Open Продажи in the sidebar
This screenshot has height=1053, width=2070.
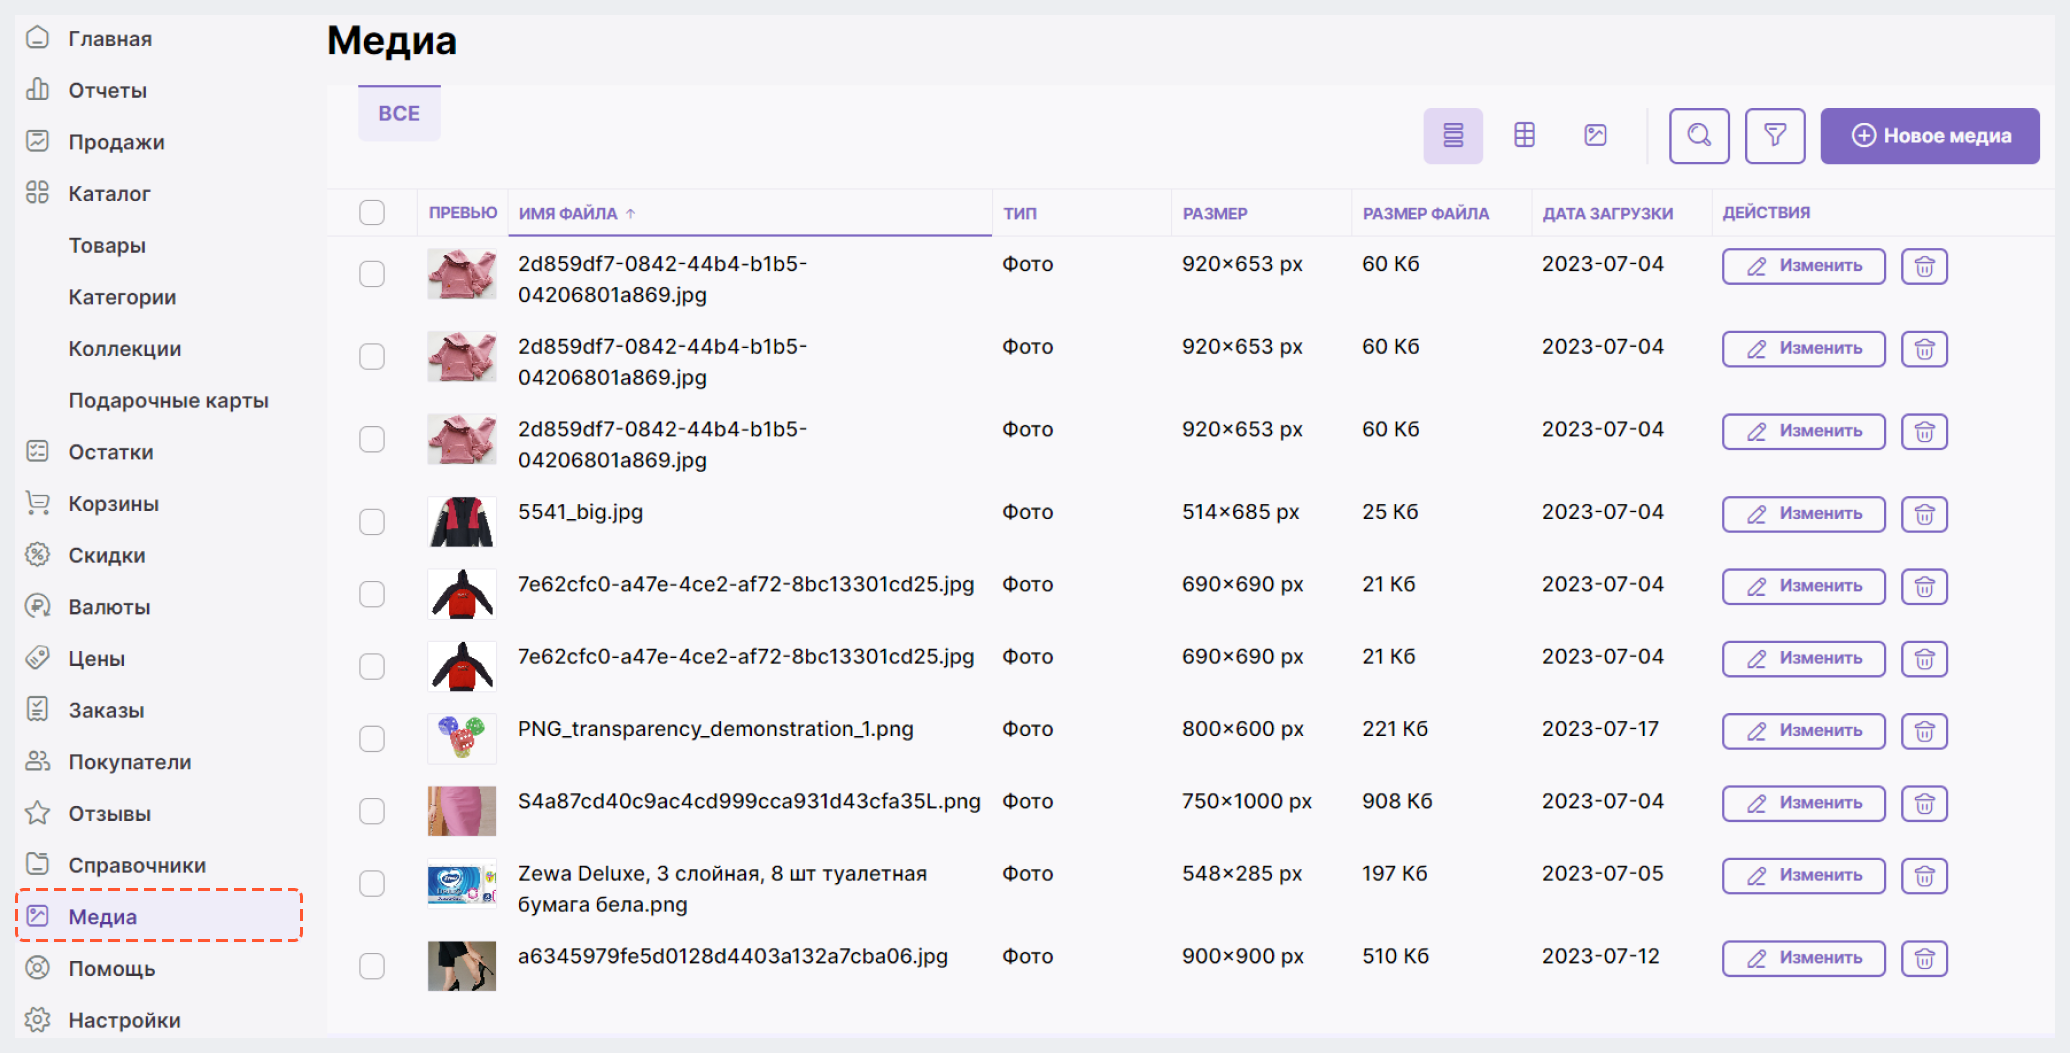116,142
